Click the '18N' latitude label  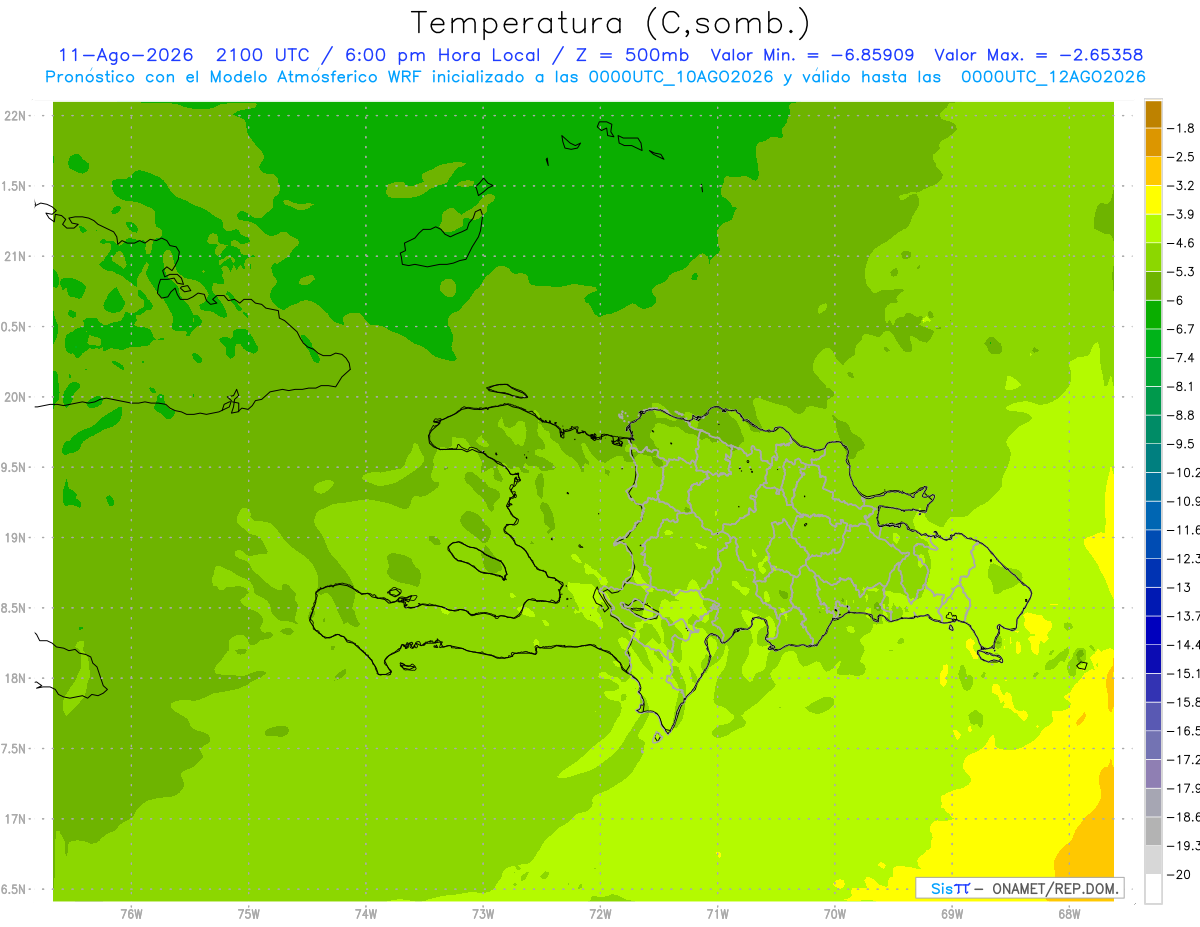(17, 679)
